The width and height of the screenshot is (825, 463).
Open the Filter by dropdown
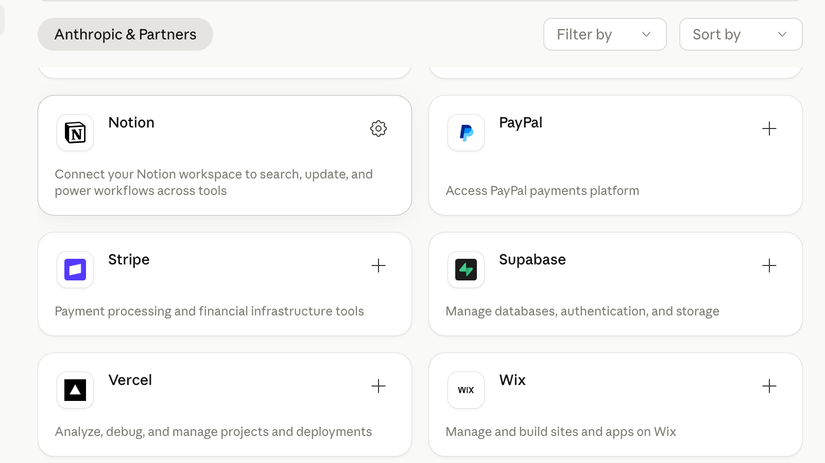[x=605, y=34]
